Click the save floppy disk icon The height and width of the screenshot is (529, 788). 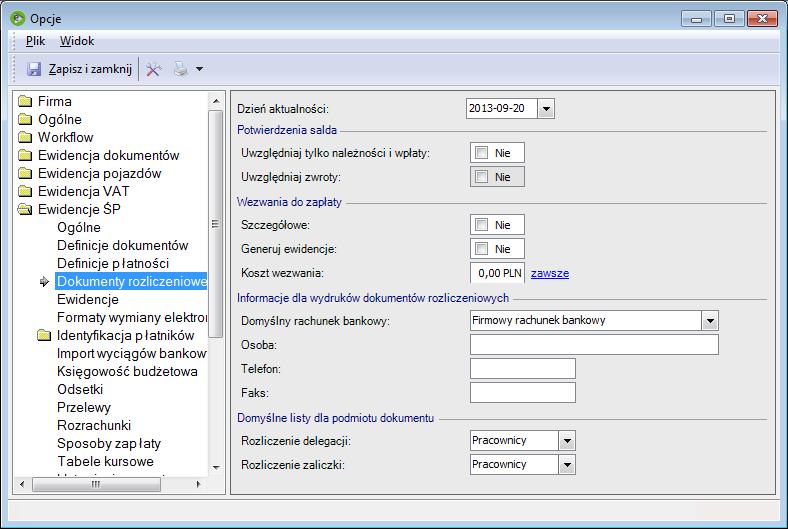(x=34, y=69)
